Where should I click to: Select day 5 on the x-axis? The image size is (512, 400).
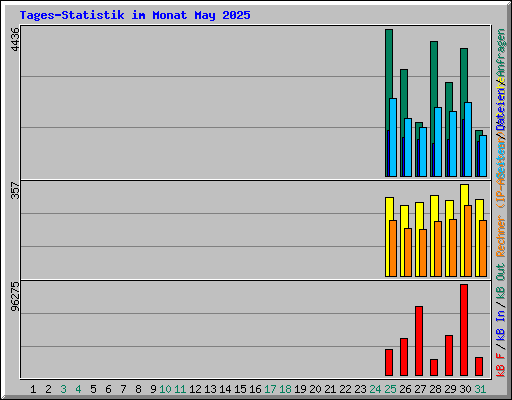pyautogui.click(x=93, y=389)
